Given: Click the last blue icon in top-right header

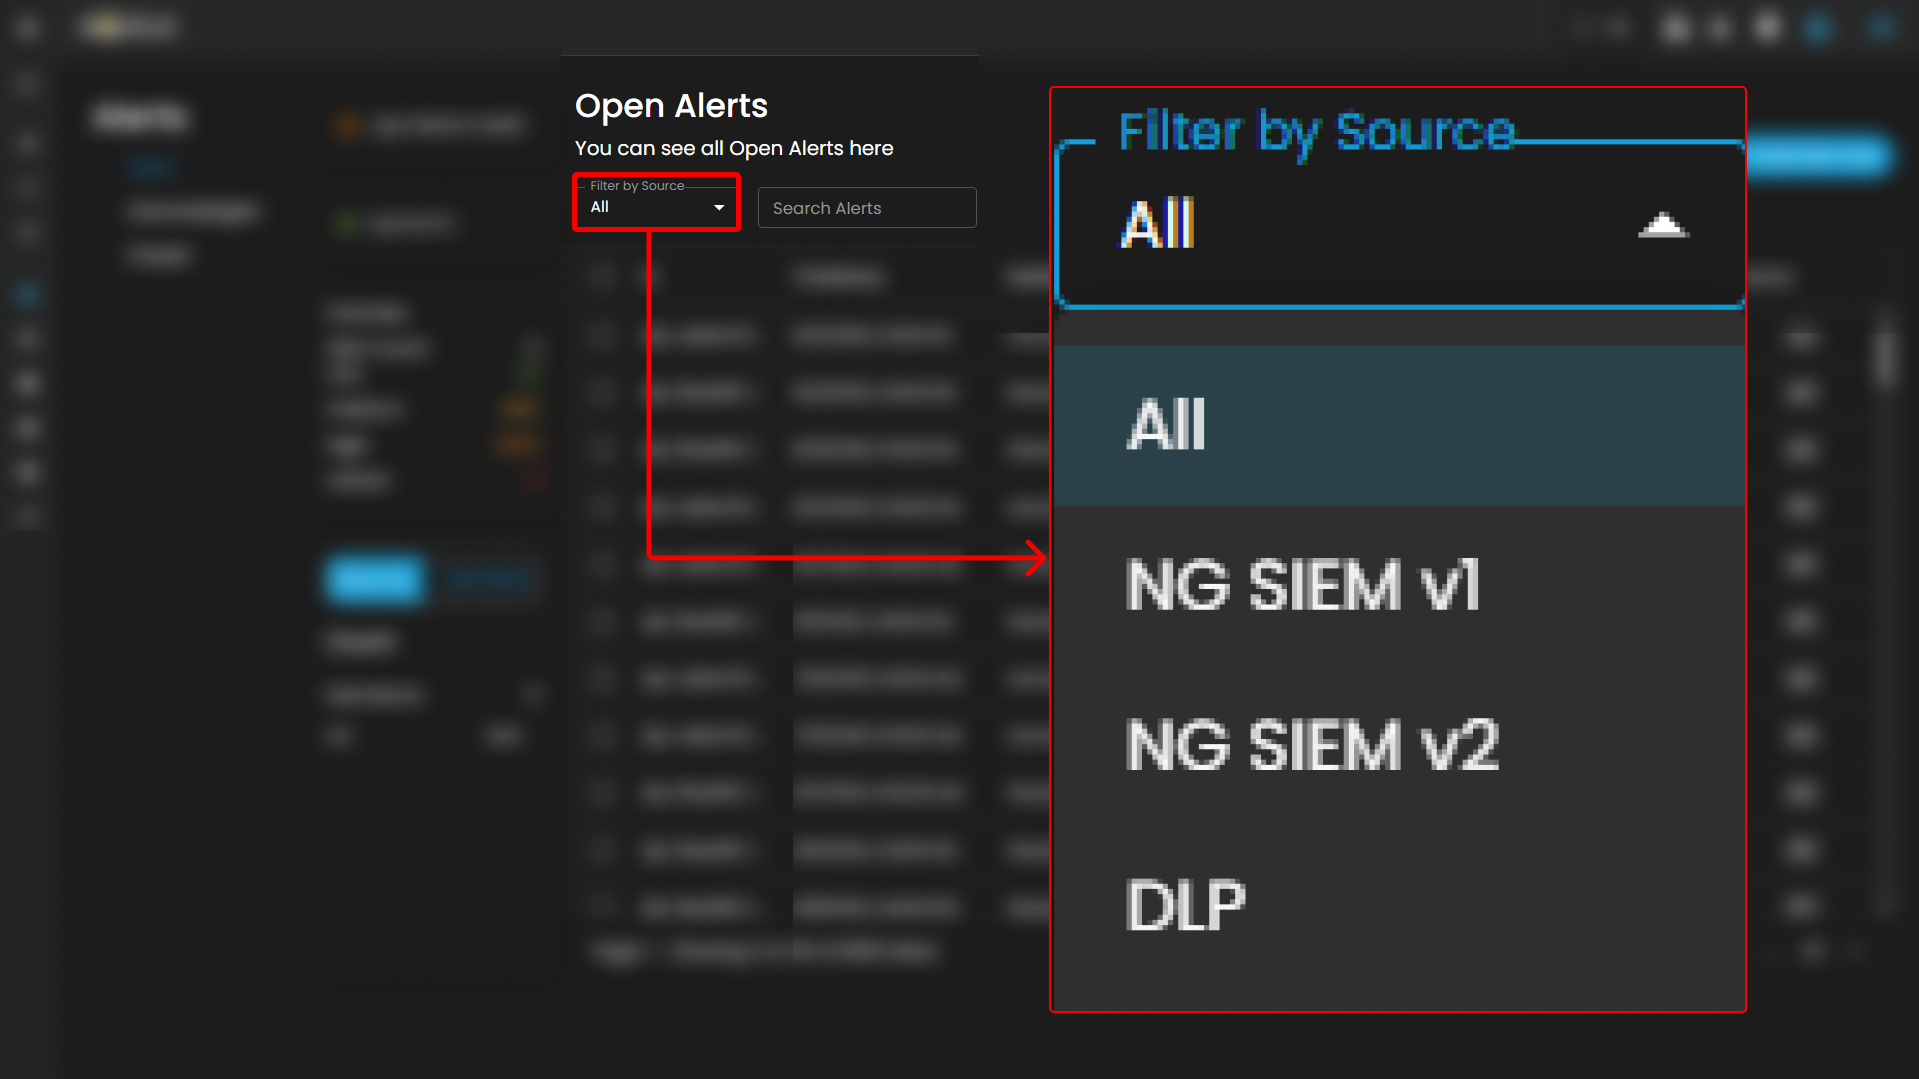Looking at the screenshot, I should coord(1880,27).
